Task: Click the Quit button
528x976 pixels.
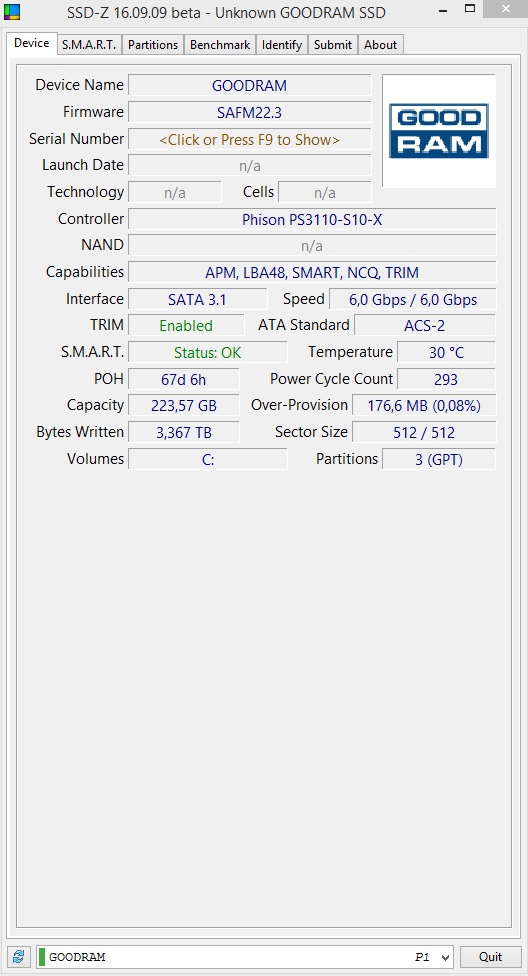Action: coord(491,956)
